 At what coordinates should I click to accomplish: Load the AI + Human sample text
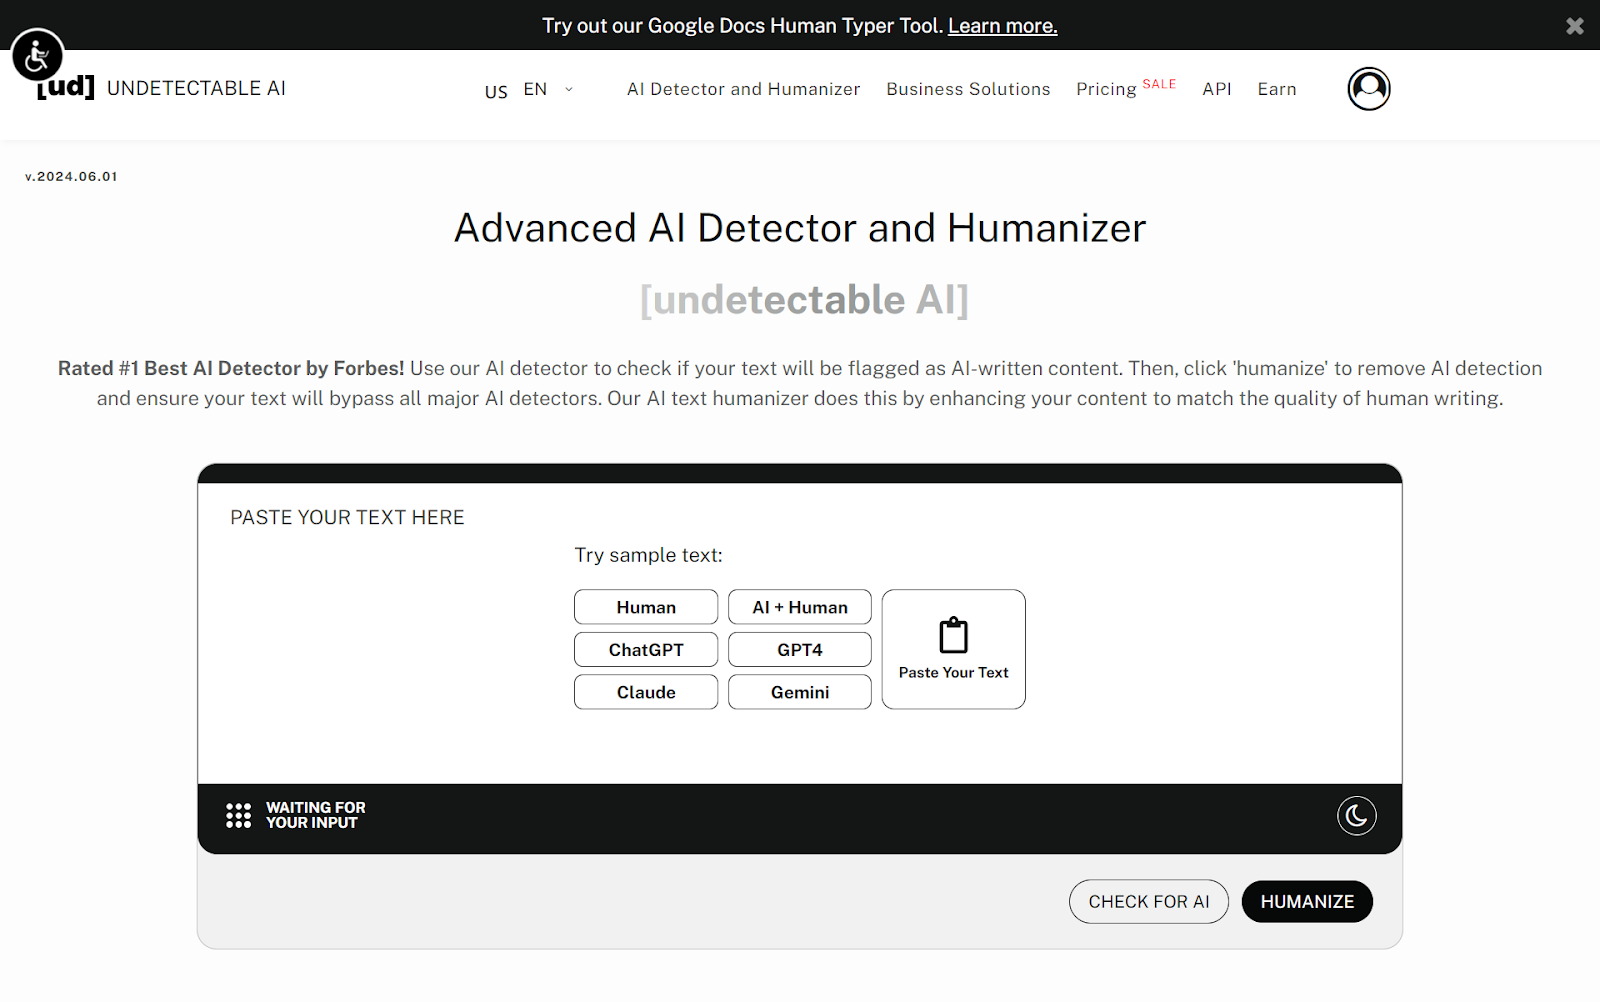[800, 607]
